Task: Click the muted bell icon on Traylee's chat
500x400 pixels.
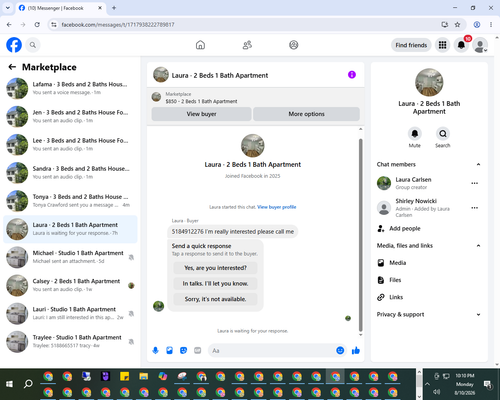Action: (x=131, y=342)
